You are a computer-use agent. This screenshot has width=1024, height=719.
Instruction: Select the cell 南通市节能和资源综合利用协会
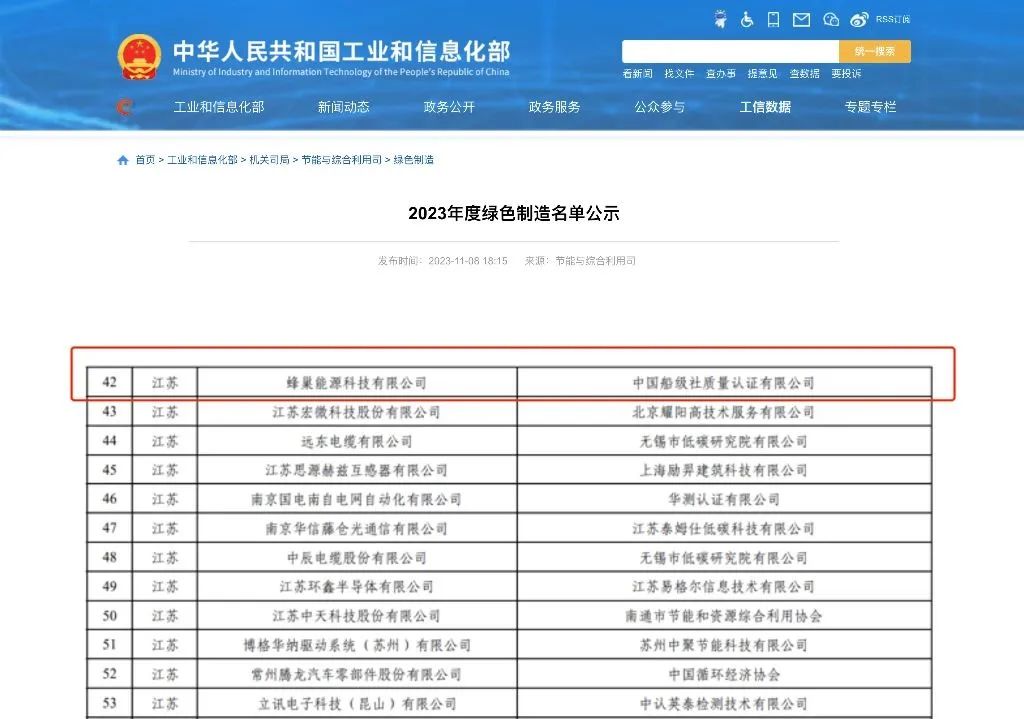click(x=724, y=616)
